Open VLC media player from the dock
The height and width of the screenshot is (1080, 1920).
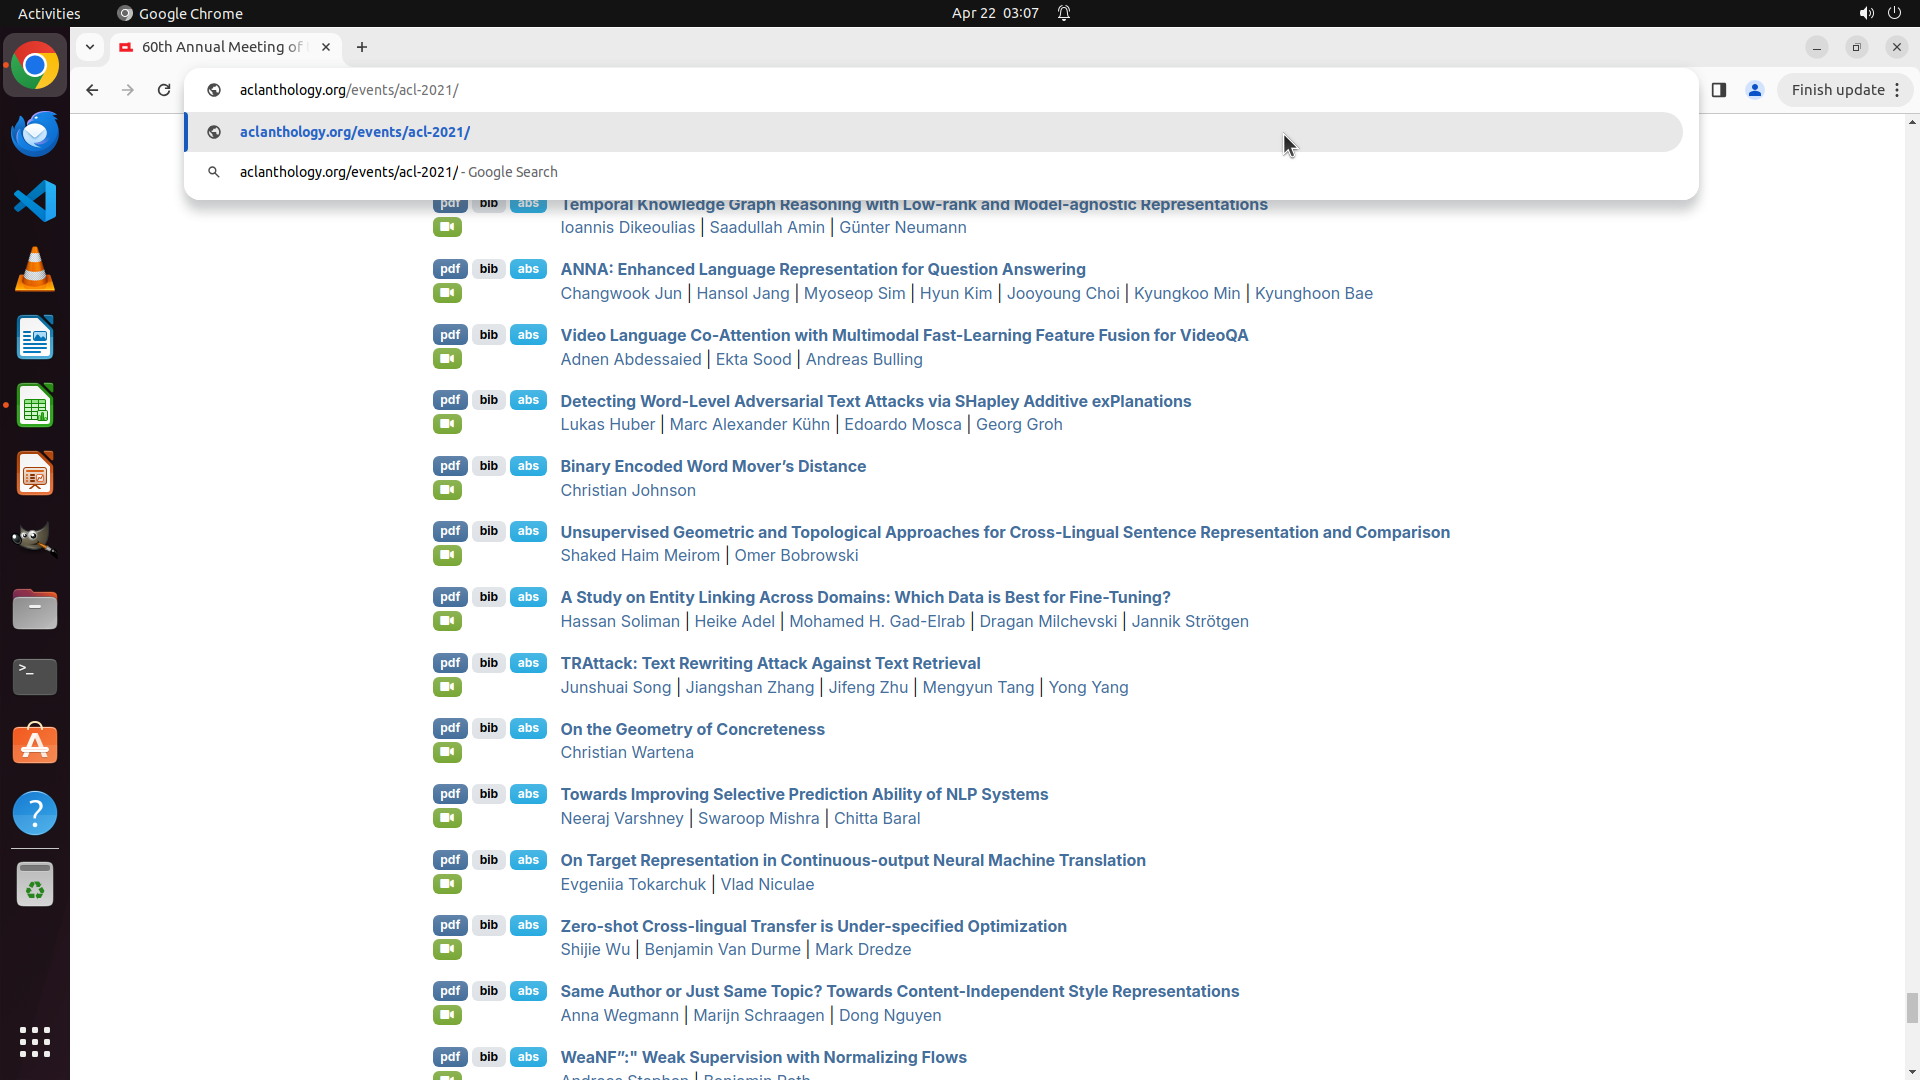click(x=35, y=270)
